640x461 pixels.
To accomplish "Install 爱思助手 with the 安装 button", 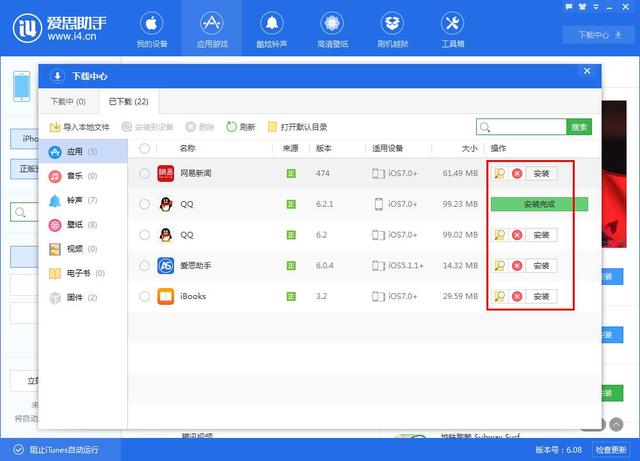I will pos(541,266).
